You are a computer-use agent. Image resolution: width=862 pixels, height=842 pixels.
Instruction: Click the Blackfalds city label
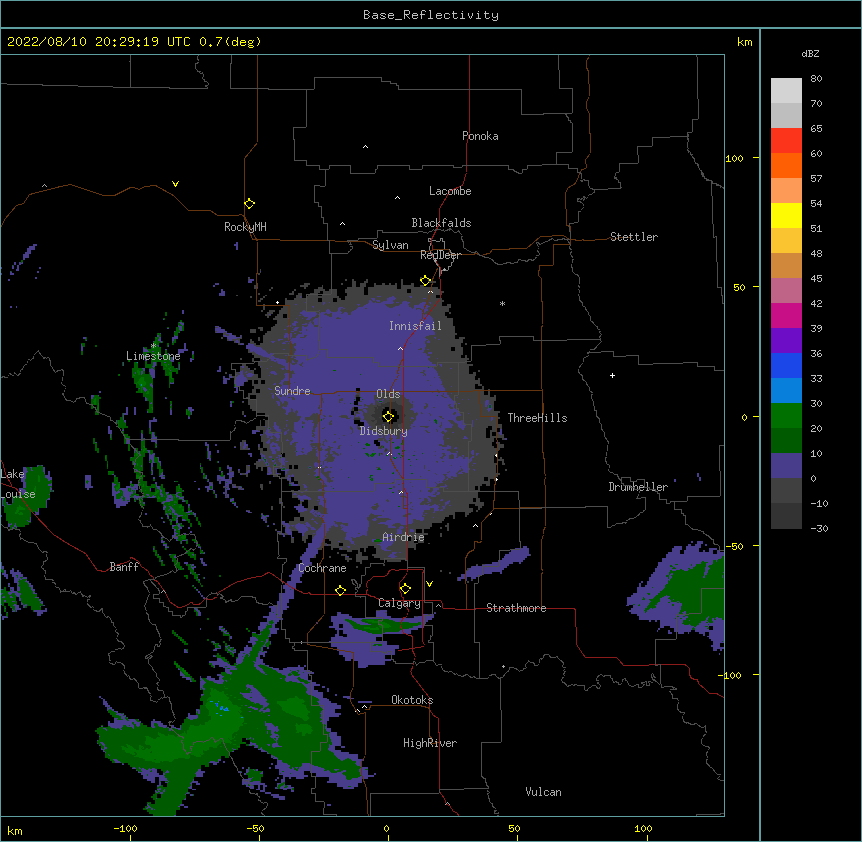pyautogui.click(x=441, y=223)
